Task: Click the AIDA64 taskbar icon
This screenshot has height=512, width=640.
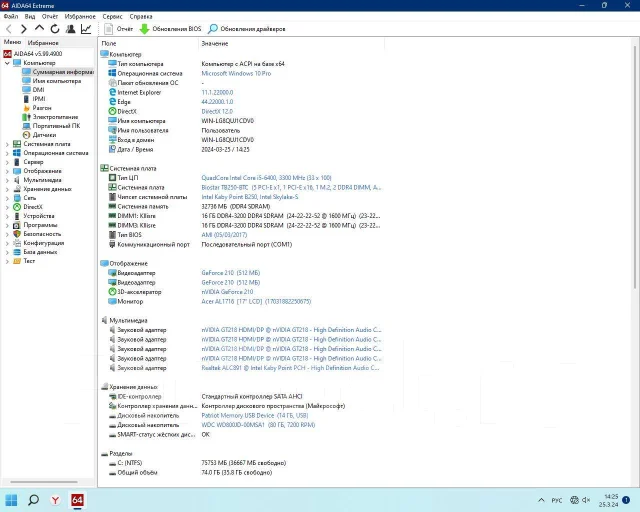Action: tap(77, 500)
